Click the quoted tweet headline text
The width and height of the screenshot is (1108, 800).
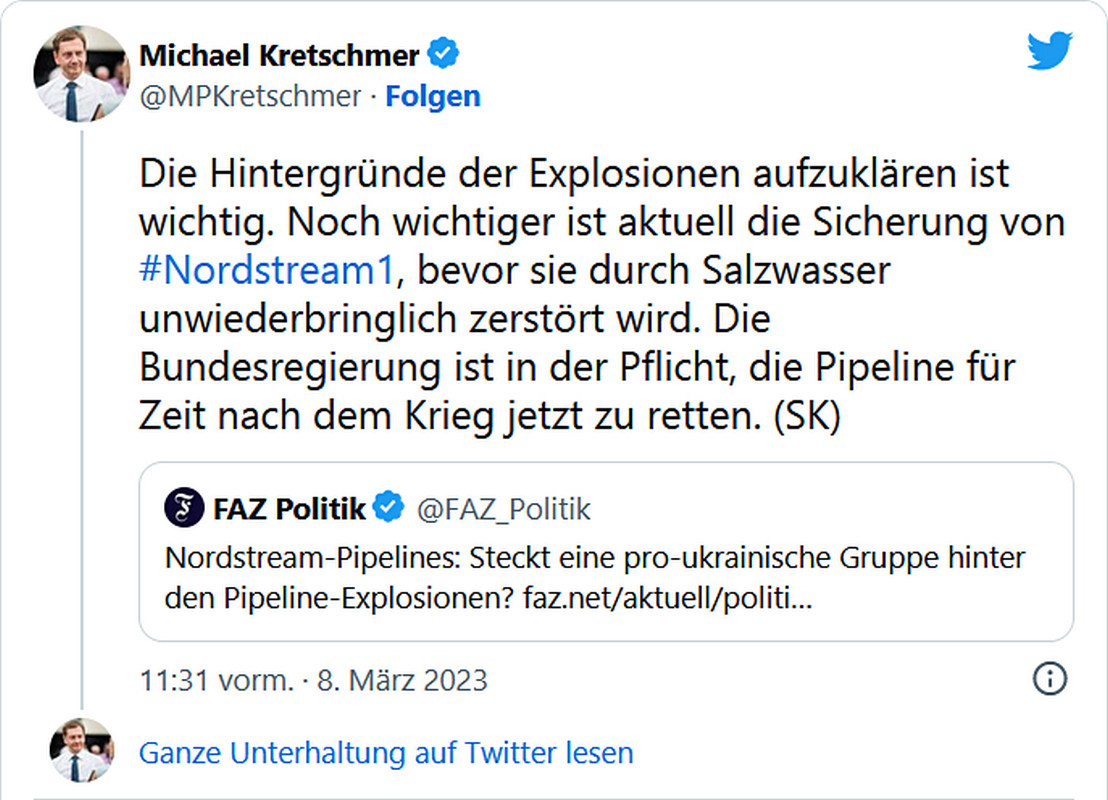pyautogui.click(x=595, y=557)
